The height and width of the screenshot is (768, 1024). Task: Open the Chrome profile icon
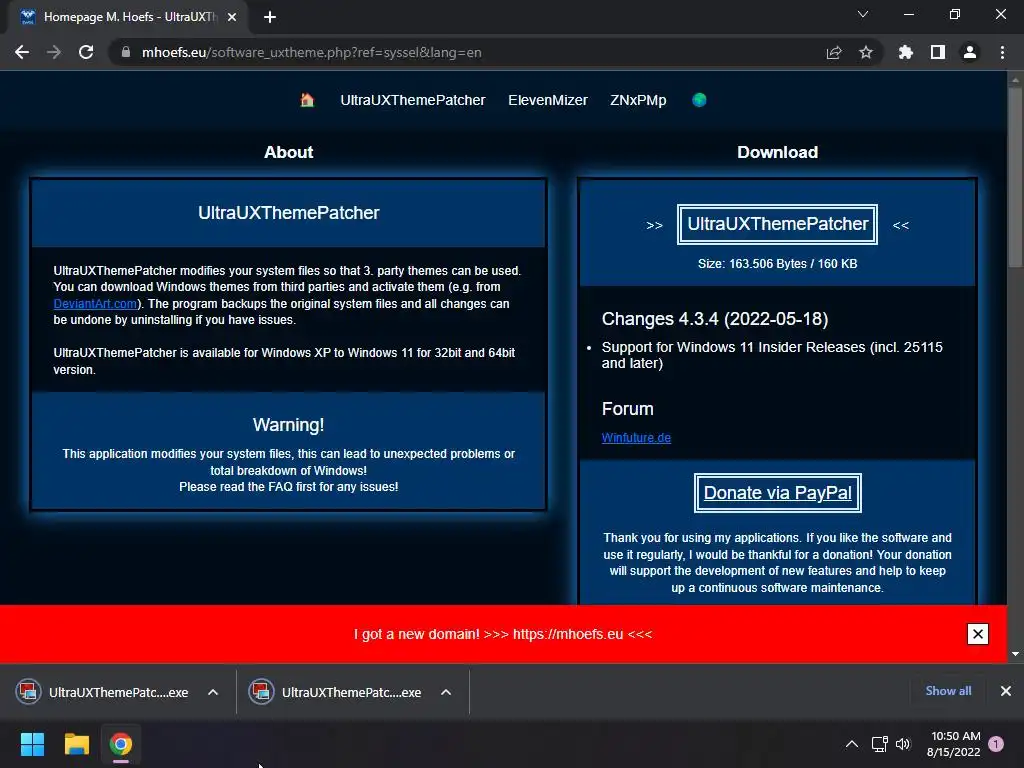(x=970, y=52)
